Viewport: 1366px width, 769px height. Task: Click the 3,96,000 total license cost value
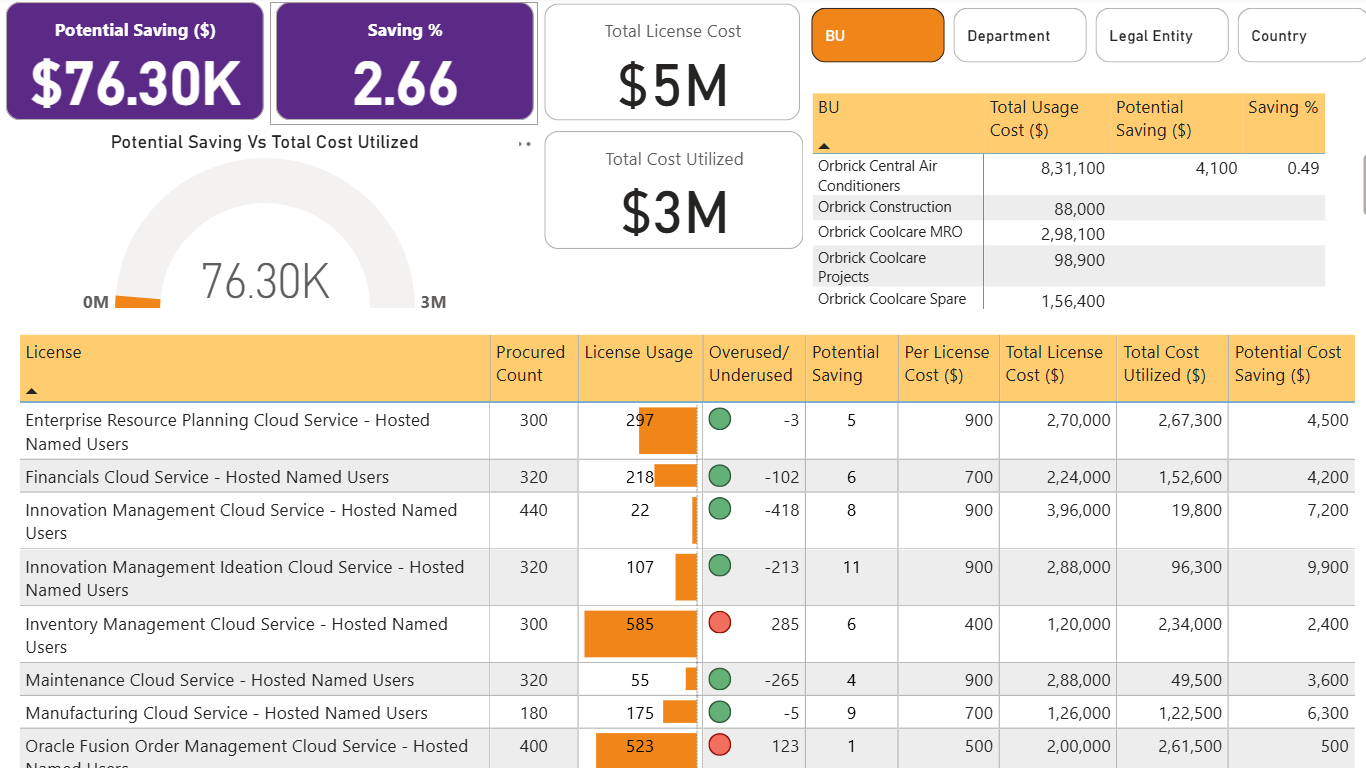(x=1078, y=510)
